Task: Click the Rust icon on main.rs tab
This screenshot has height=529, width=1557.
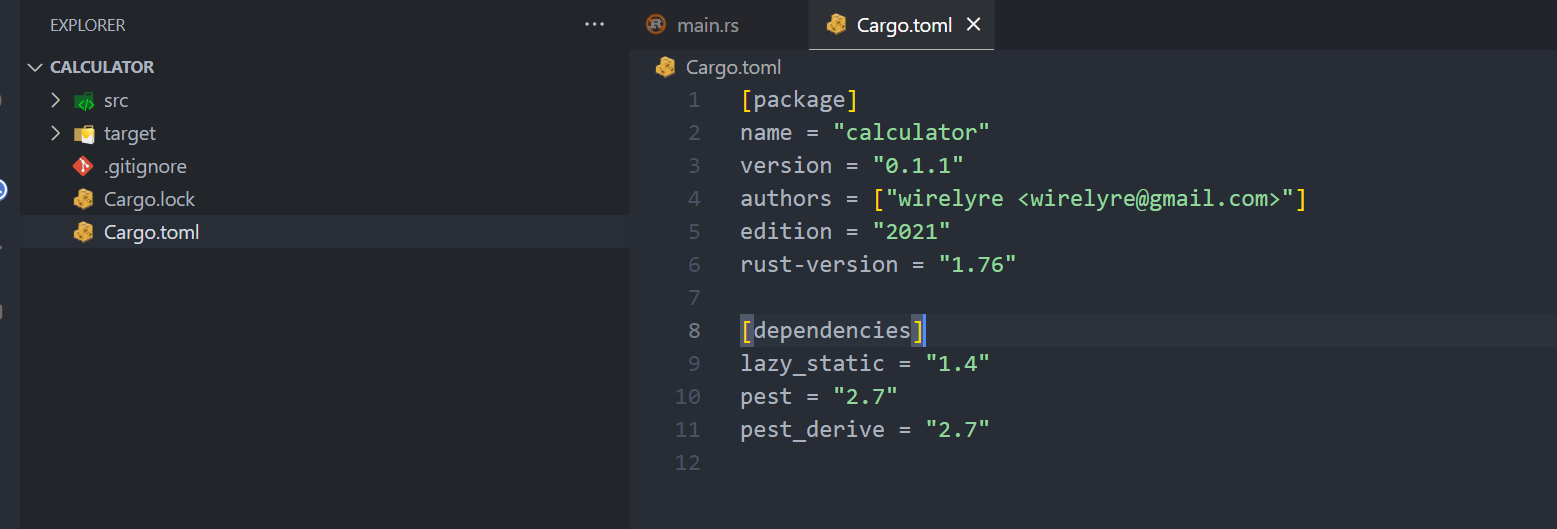Action: (656, 25)
